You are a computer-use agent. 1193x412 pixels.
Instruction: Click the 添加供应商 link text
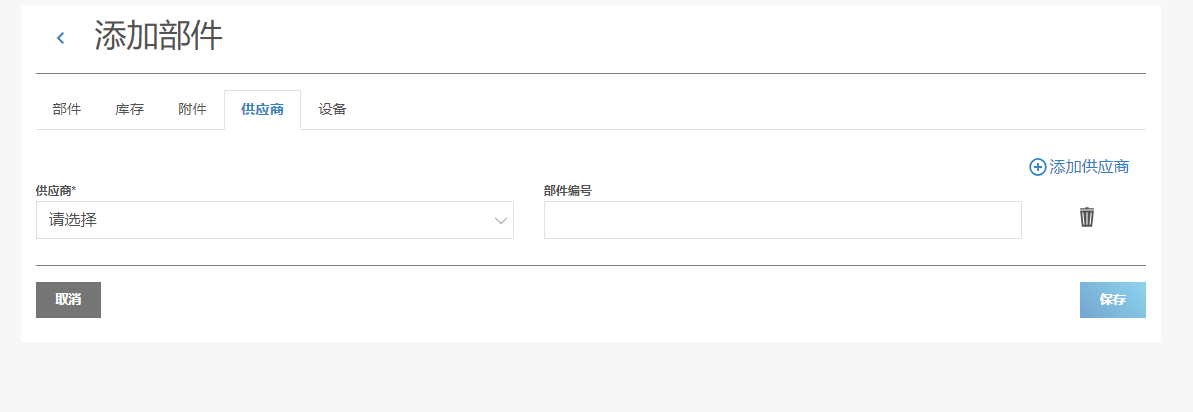[x=1089, y=167]
